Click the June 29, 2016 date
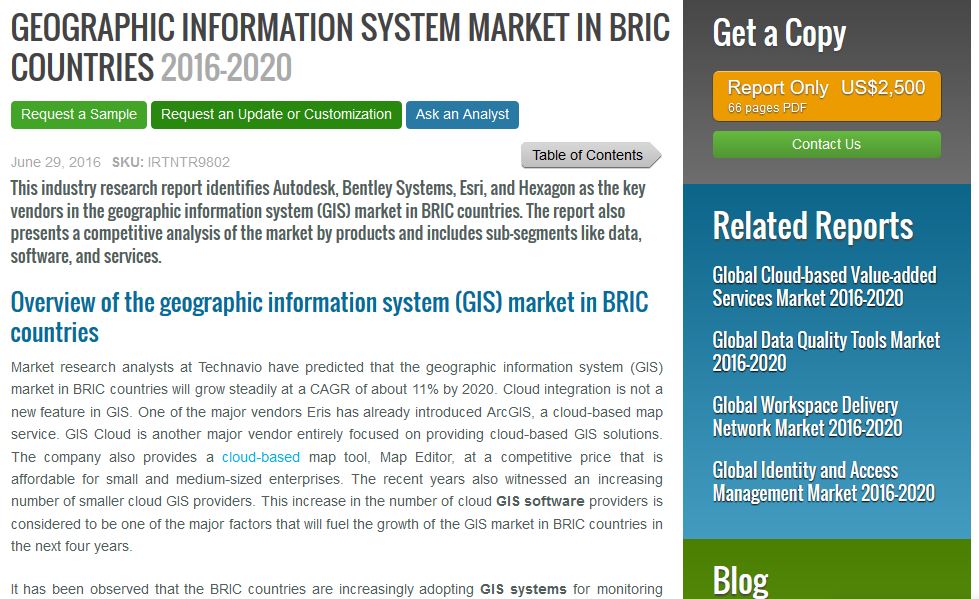This screenshot has width=979, height=599. [56, 162]
